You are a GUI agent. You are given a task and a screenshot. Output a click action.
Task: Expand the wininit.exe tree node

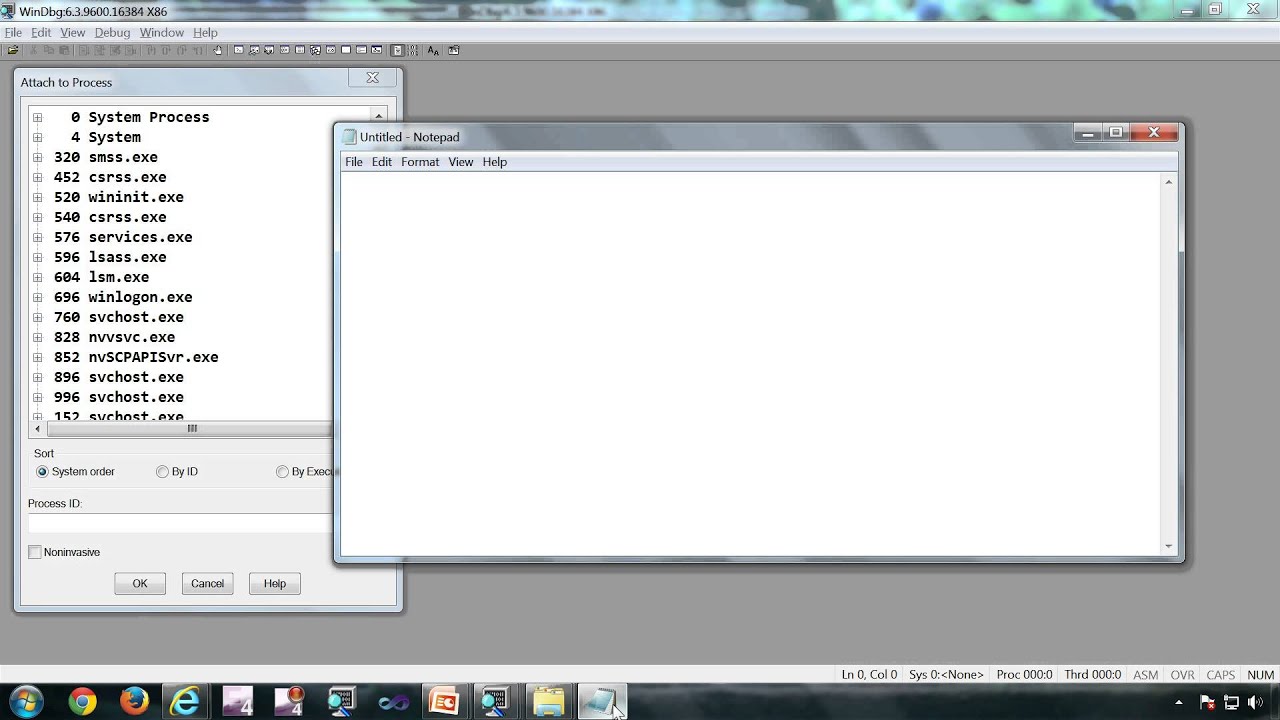(x=37, y=197)
